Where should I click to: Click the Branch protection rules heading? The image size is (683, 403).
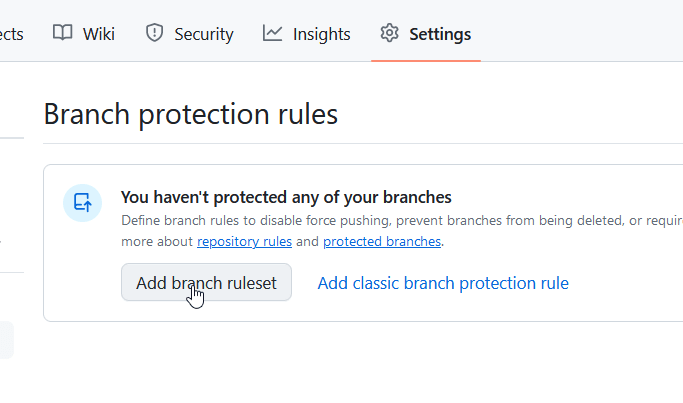pos(191,114)
